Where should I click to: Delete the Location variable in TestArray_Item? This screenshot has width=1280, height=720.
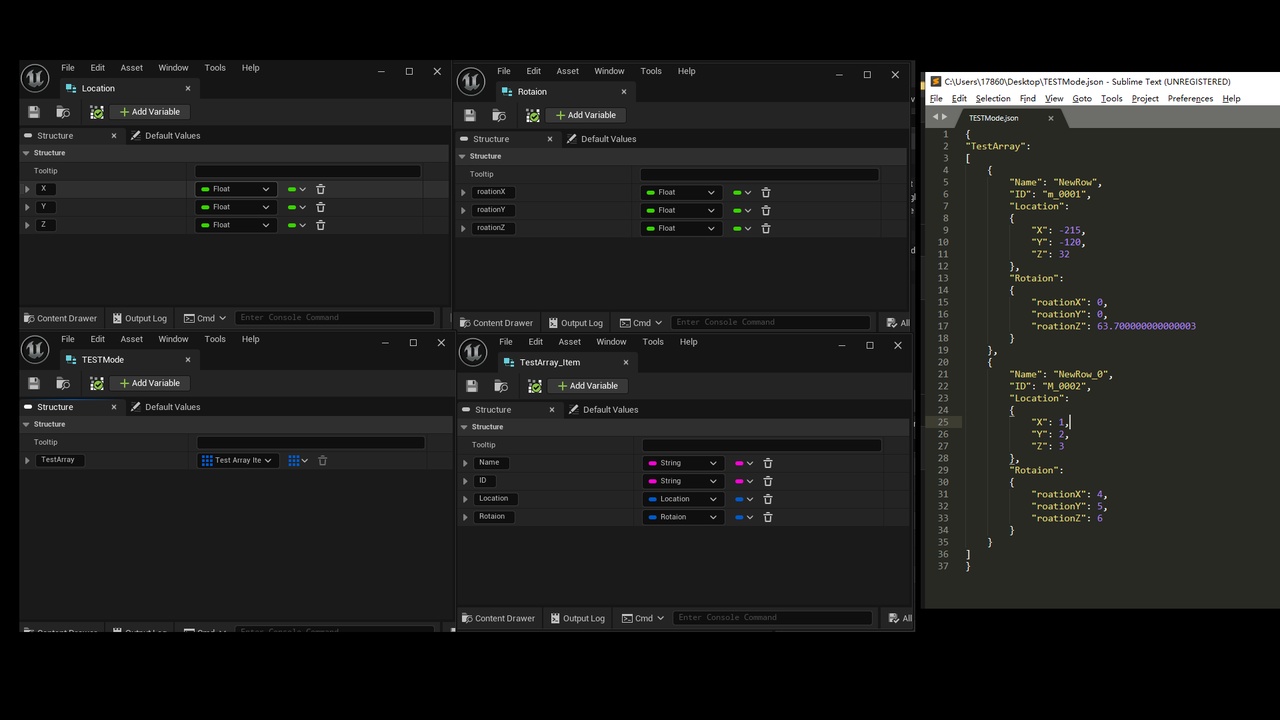pos(768,499)
